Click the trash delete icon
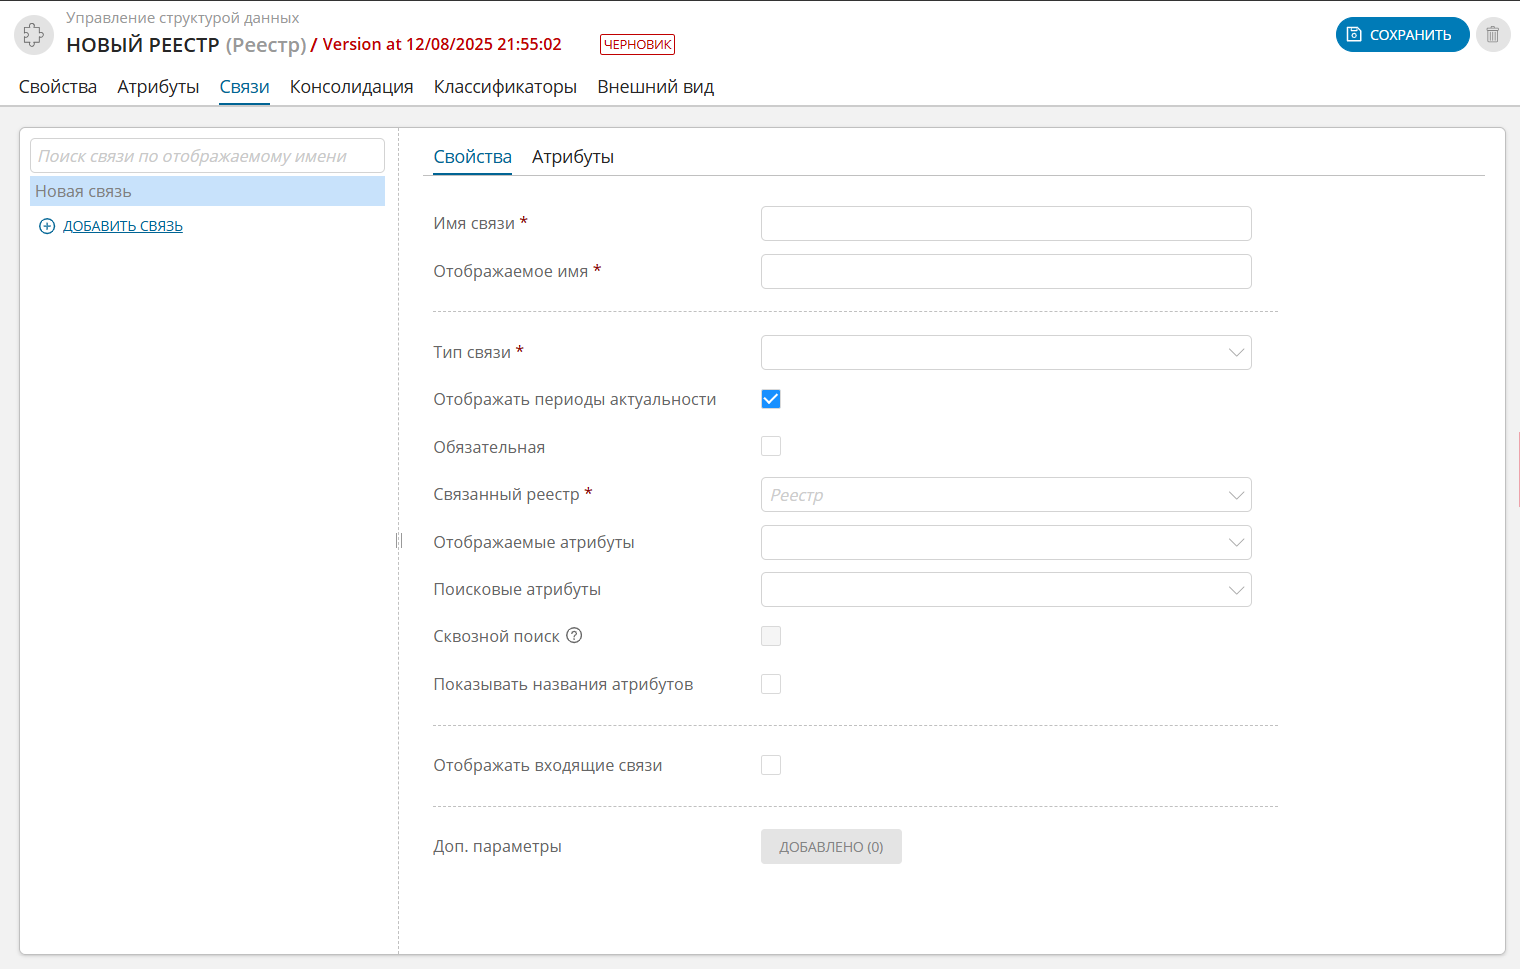 point(1492,35)
